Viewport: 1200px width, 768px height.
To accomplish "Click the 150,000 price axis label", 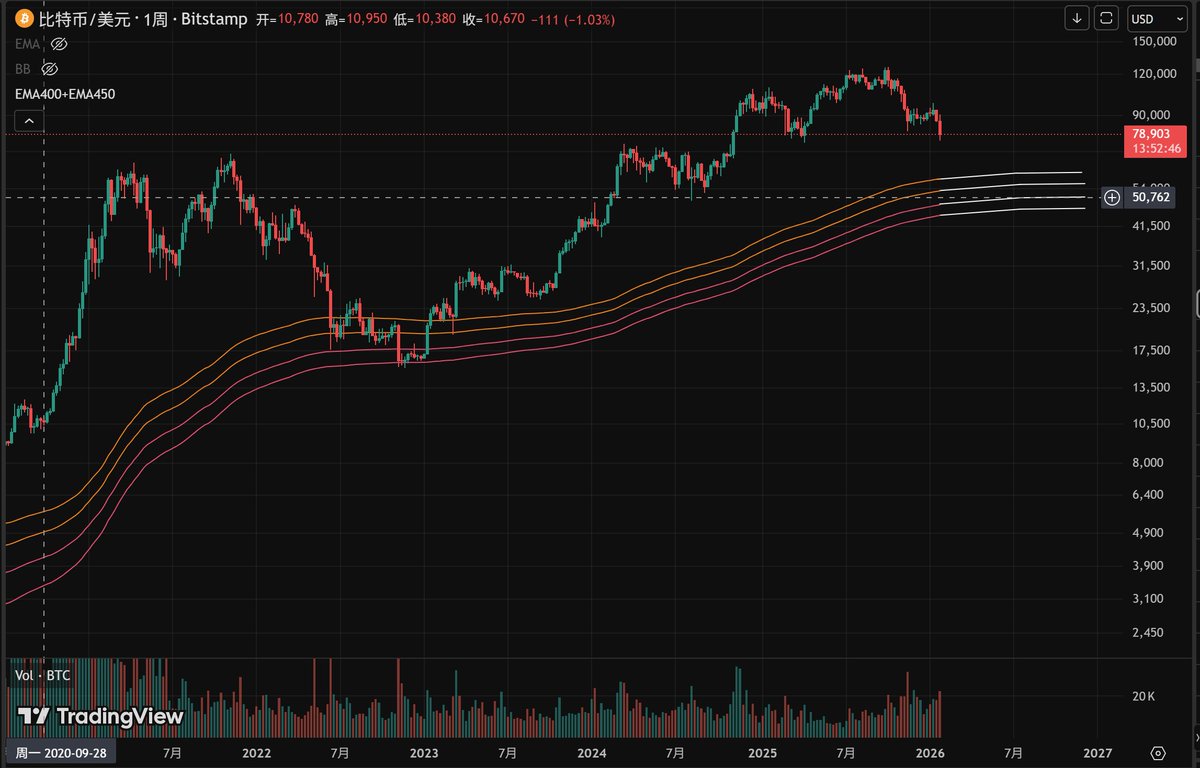I will tap(1152, 42).
